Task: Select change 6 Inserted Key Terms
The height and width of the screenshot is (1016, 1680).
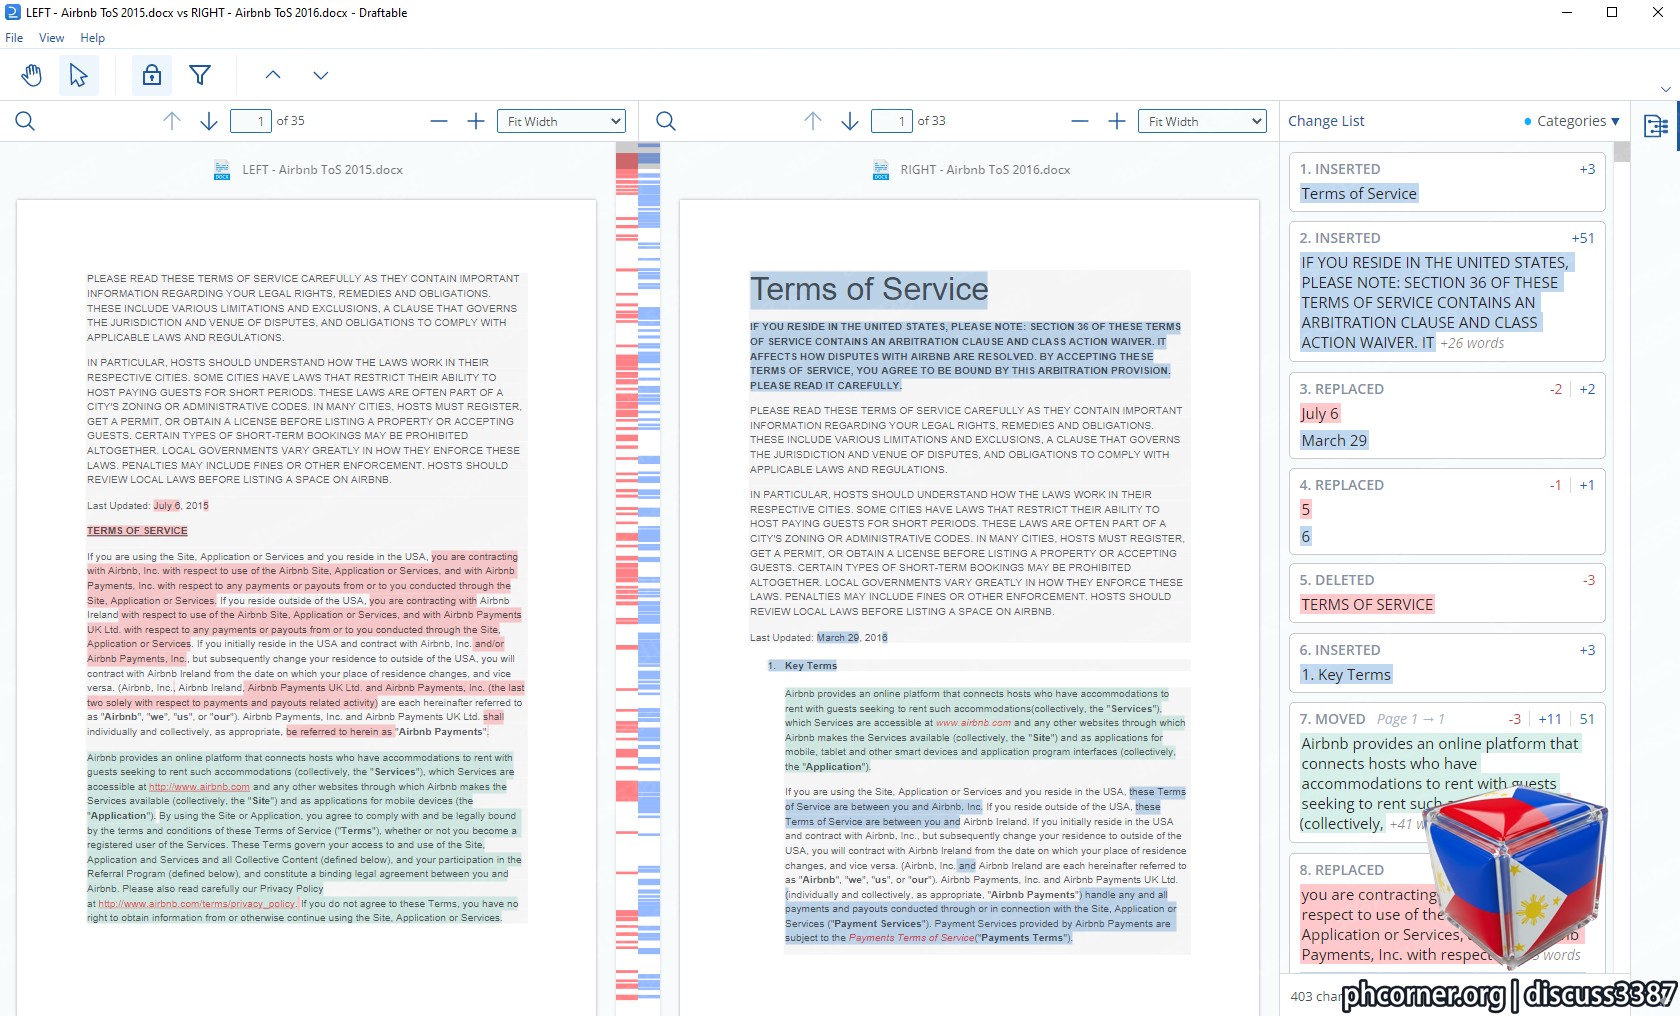Action: point(1447,663)
